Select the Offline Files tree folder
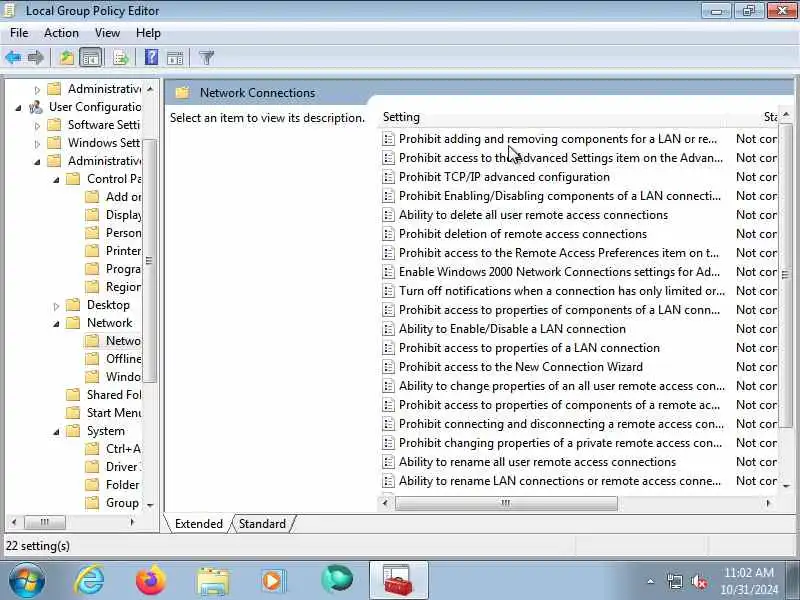800x600 pixels. (123, 359)
